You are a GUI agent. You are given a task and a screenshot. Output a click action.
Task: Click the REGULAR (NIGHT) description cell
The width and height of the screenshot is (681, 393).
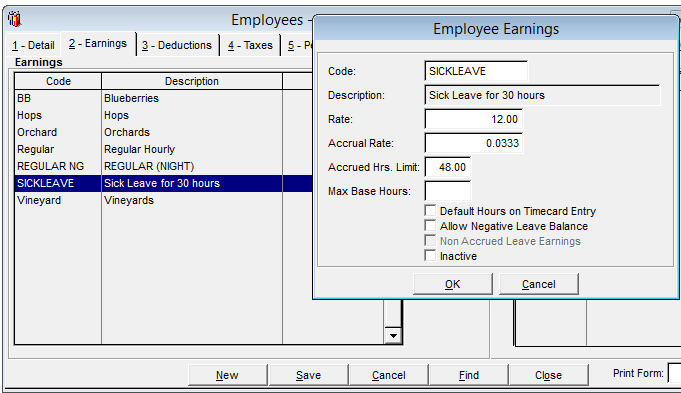[x=192, y=166]
